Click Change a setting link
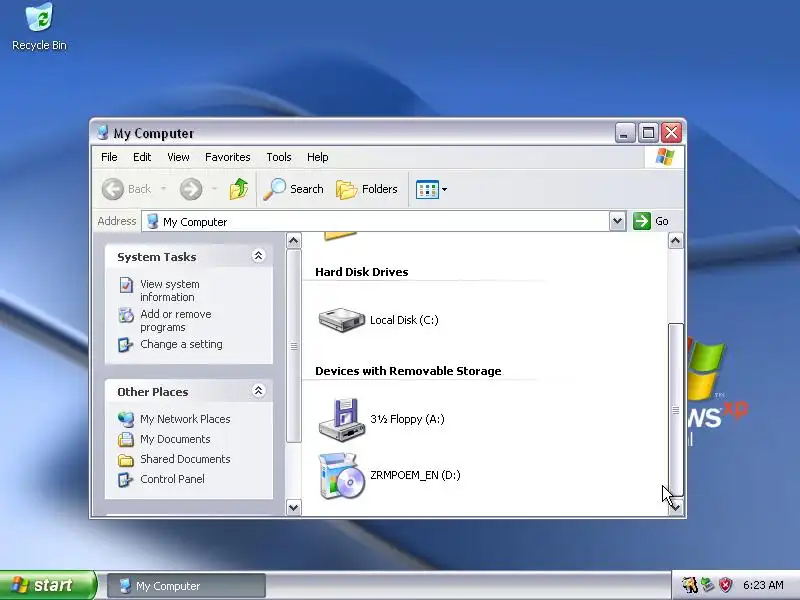The image size is (800, 600). pyautogui.click(x=181, y=344)
